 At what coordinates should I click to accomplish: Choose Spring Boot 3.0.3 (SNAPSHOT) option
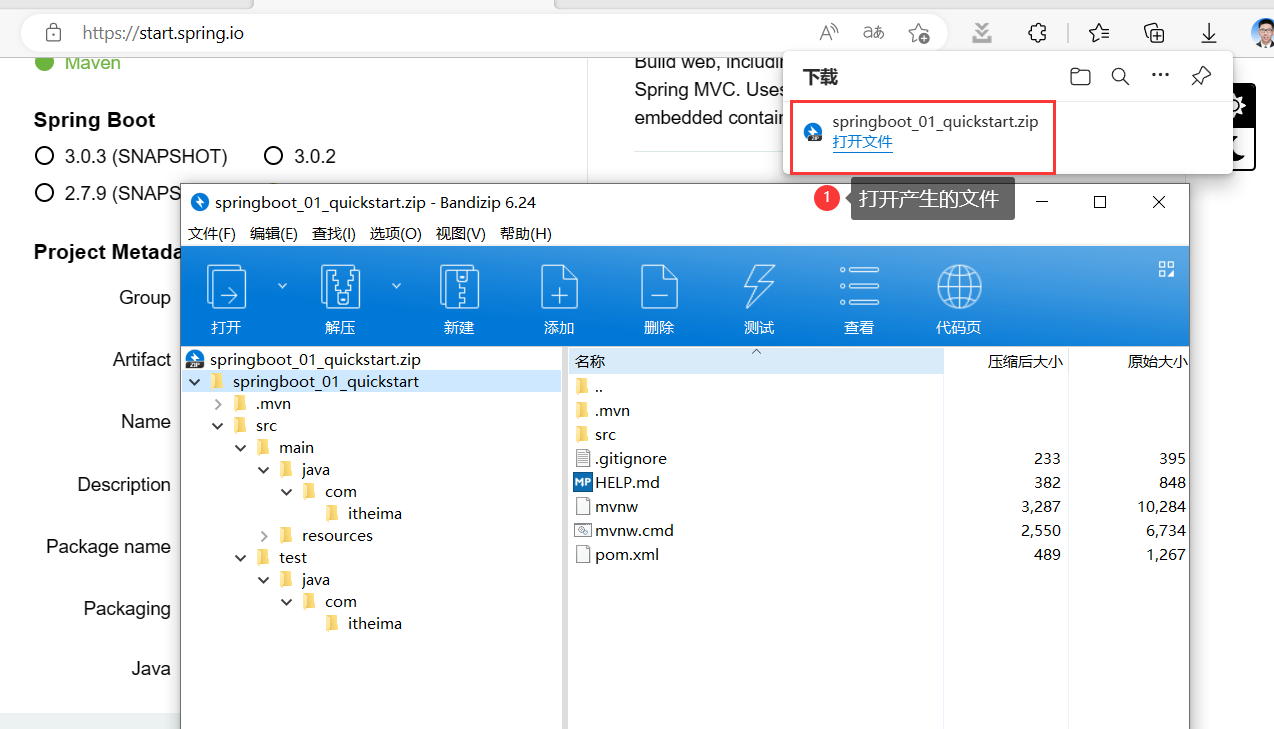(44, 155)
